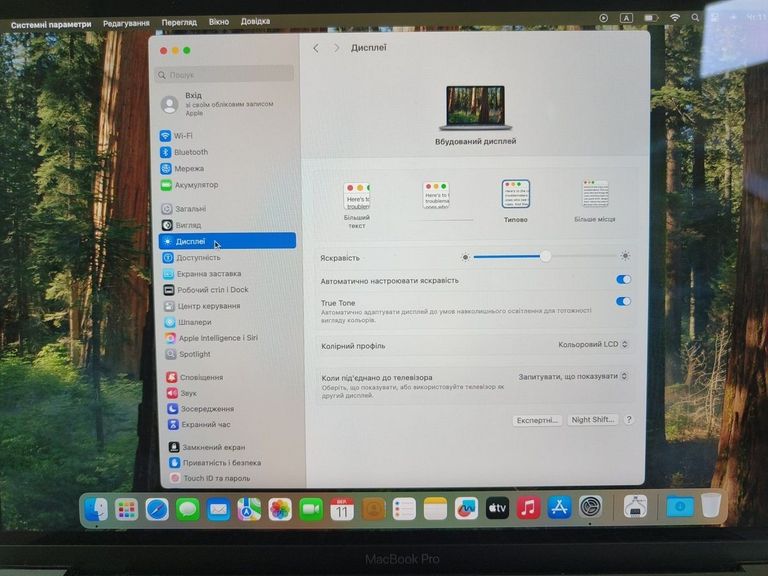Click battery status icon in menu bar
The width and height of the screenshot is (768, 576).
(x=650, y=18)
